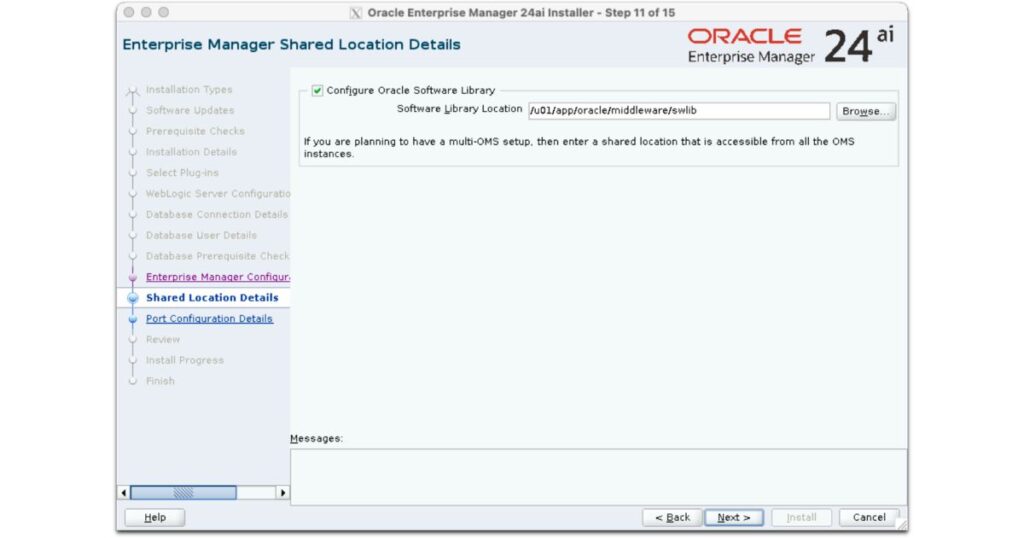Click the Review step label
Viewport: 1024px width, 538px height.
coord(163,340)
